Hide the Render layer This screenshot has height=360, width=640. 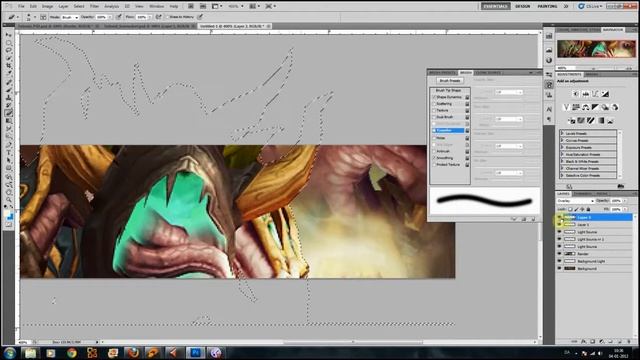[x=560, y=254]
